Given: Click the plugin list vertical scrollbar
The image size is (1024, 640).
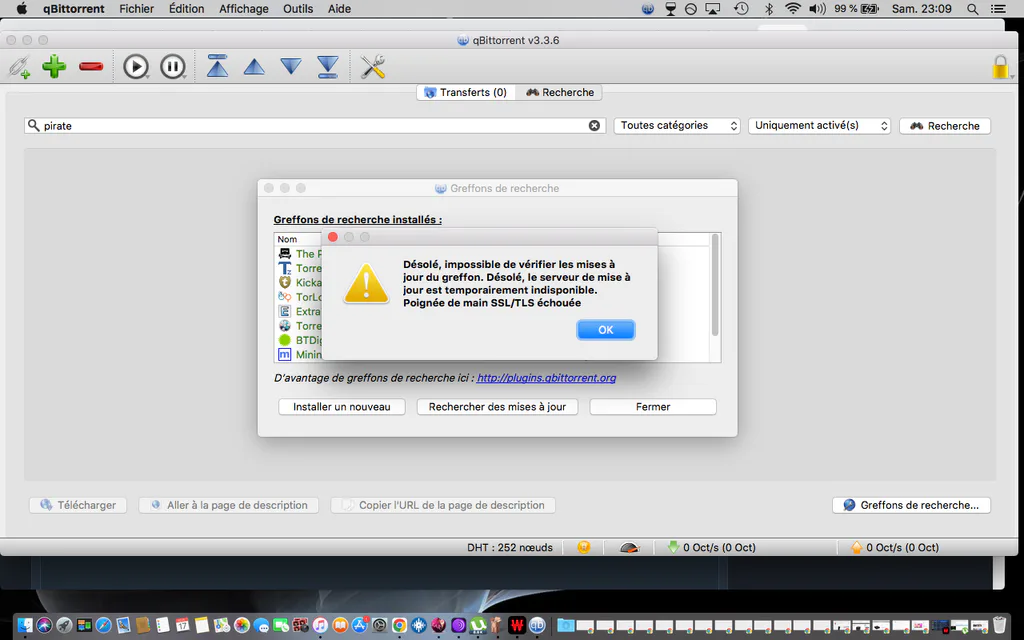Looking at the screenshot, I should [715, 284].
